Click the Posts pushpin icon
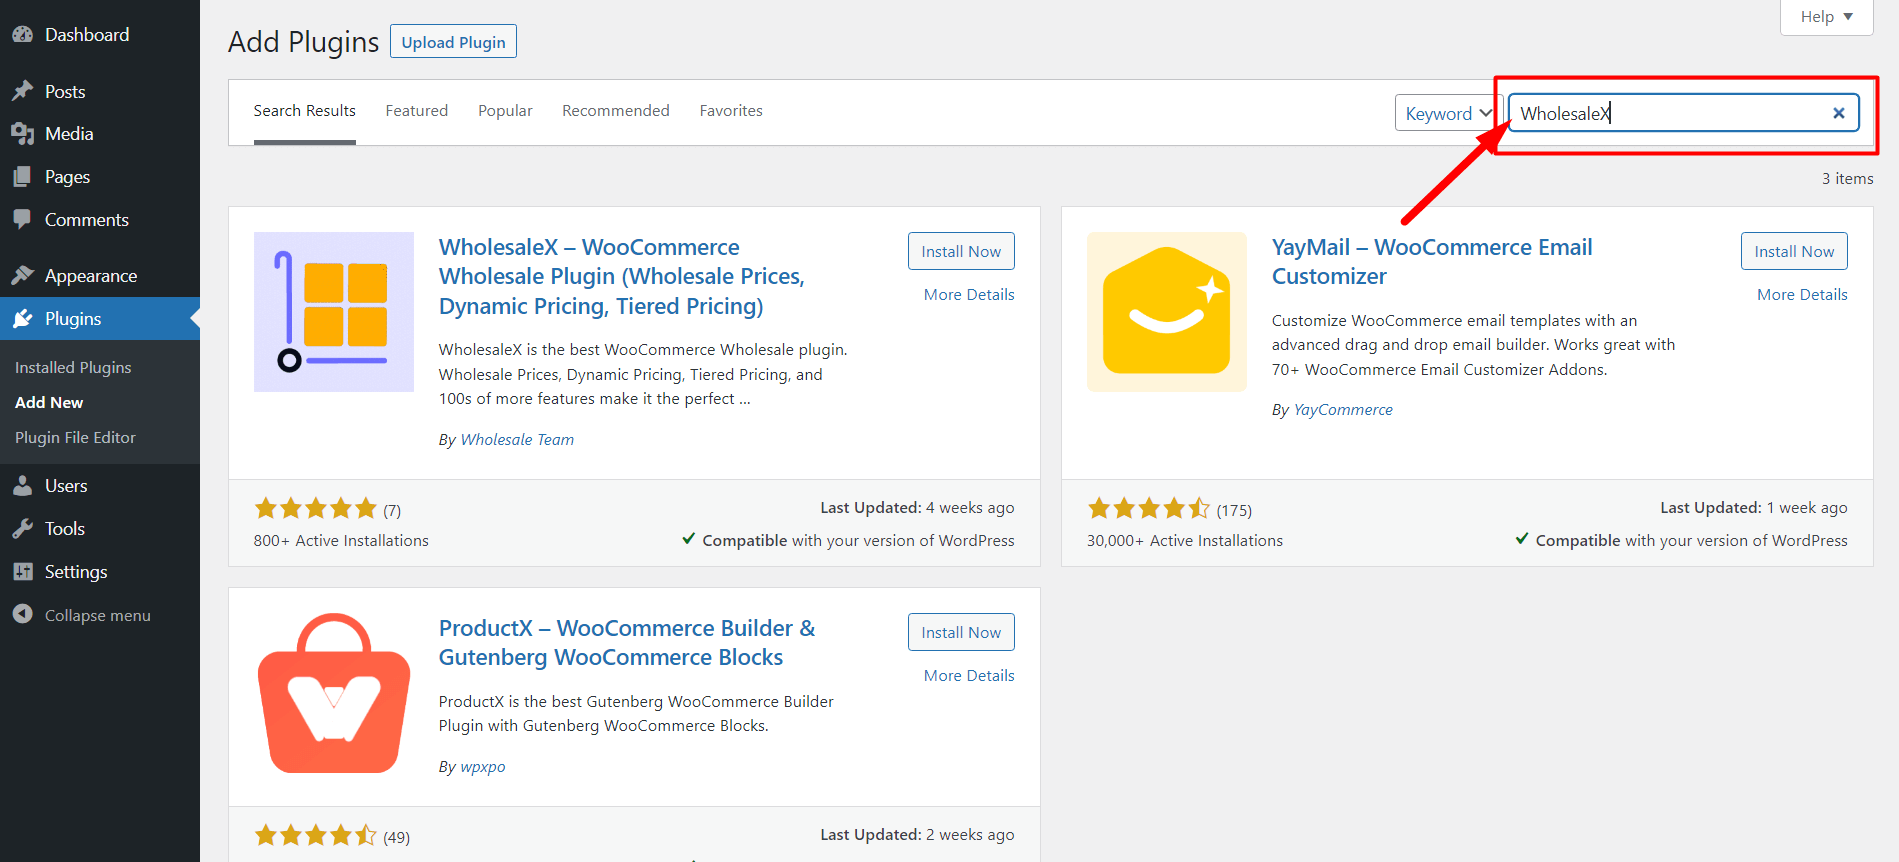 [23, 91]
